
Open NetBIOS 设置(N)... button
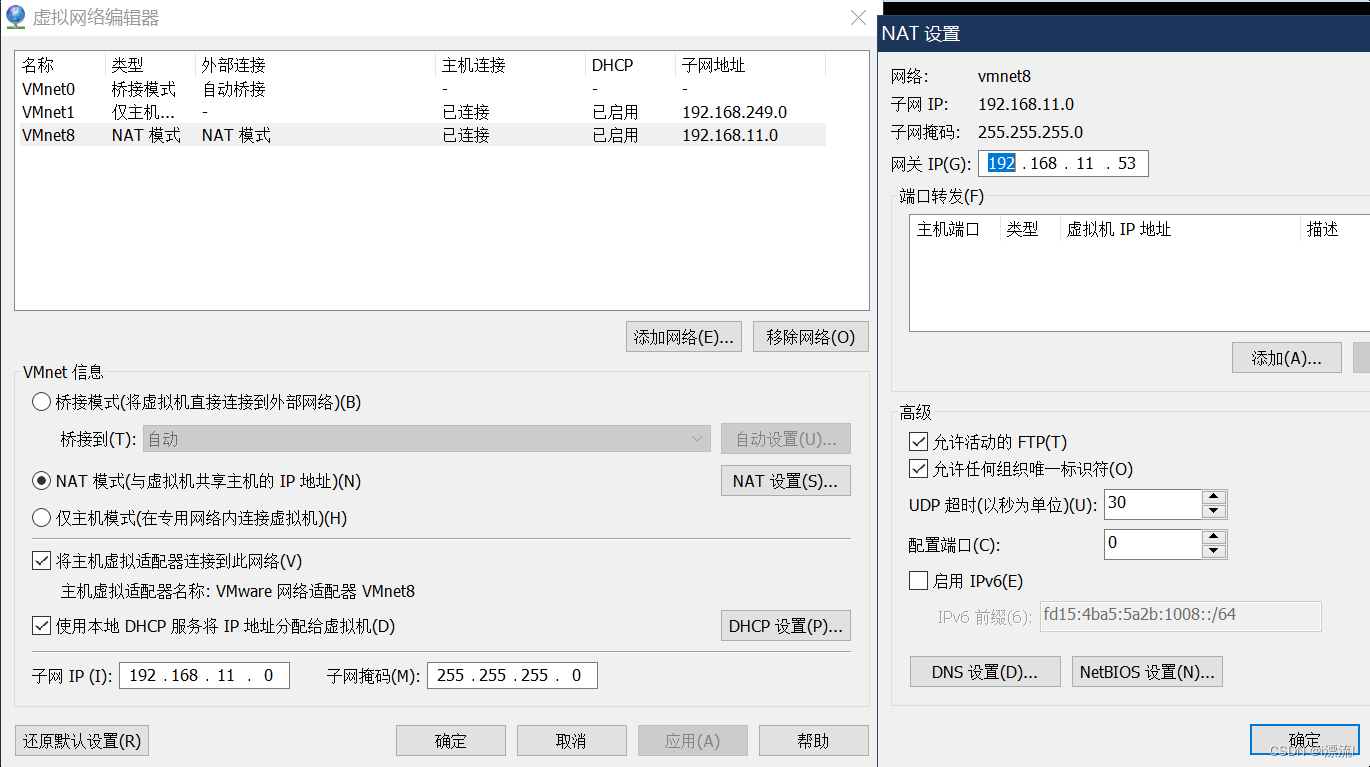1147,672
